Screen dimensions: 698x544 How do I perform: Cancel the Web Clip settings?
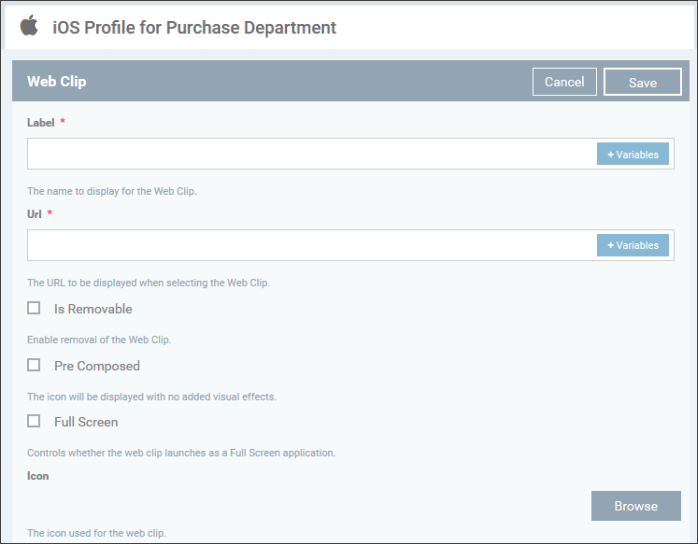pyautogui.click(x=564, y=82)
